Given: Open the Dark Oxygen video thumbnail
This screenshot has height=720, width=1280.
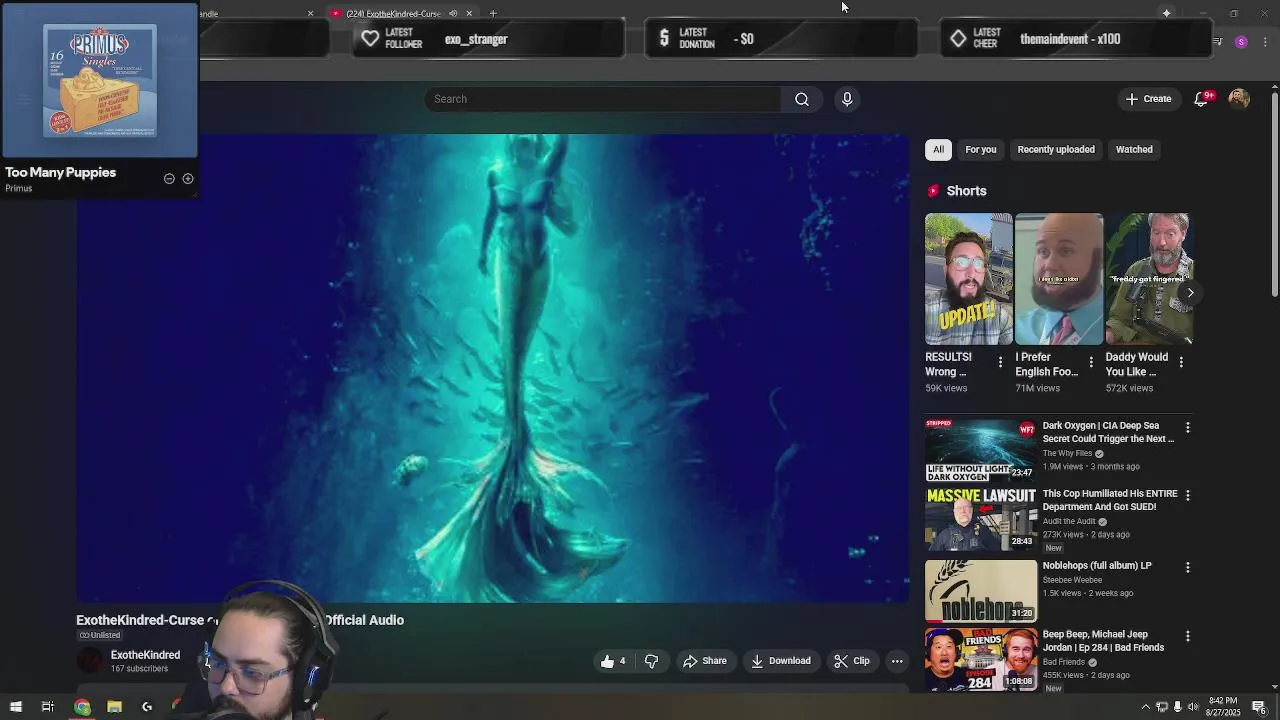Looking at the screenshot, I should pyautogui.click(x=981, y=451).
